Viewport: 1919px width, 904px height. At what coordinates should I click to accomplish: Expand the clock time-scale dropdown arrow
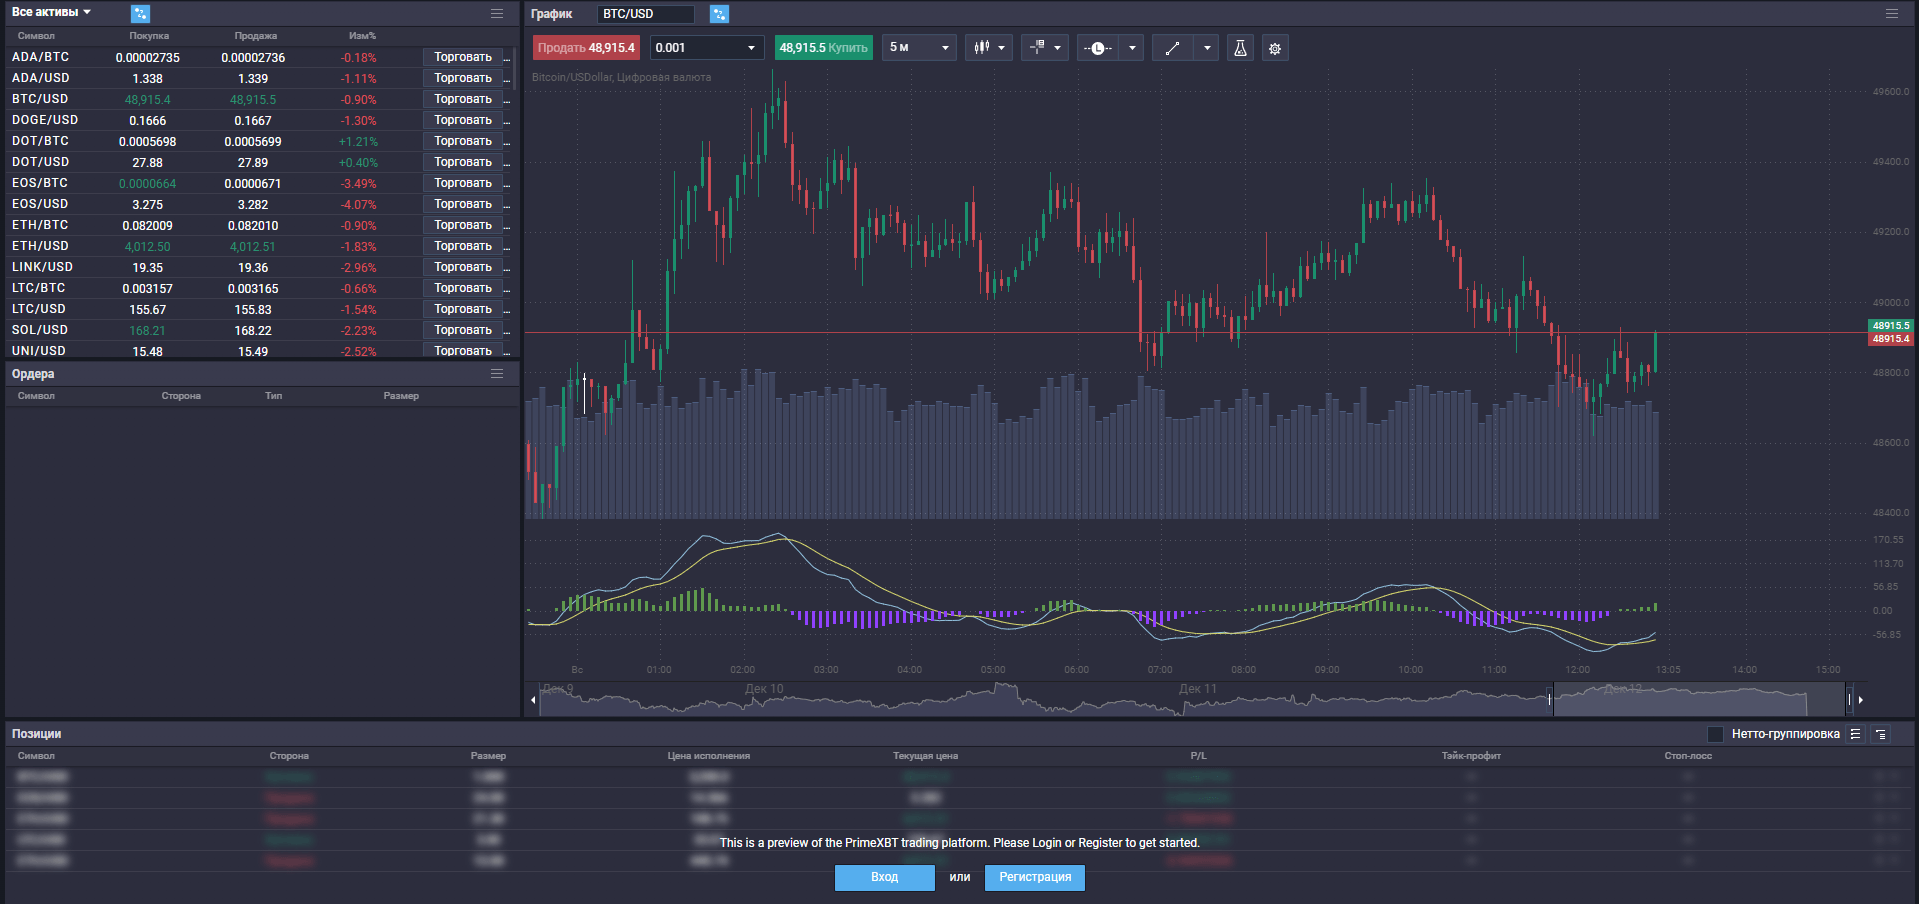1132,48
